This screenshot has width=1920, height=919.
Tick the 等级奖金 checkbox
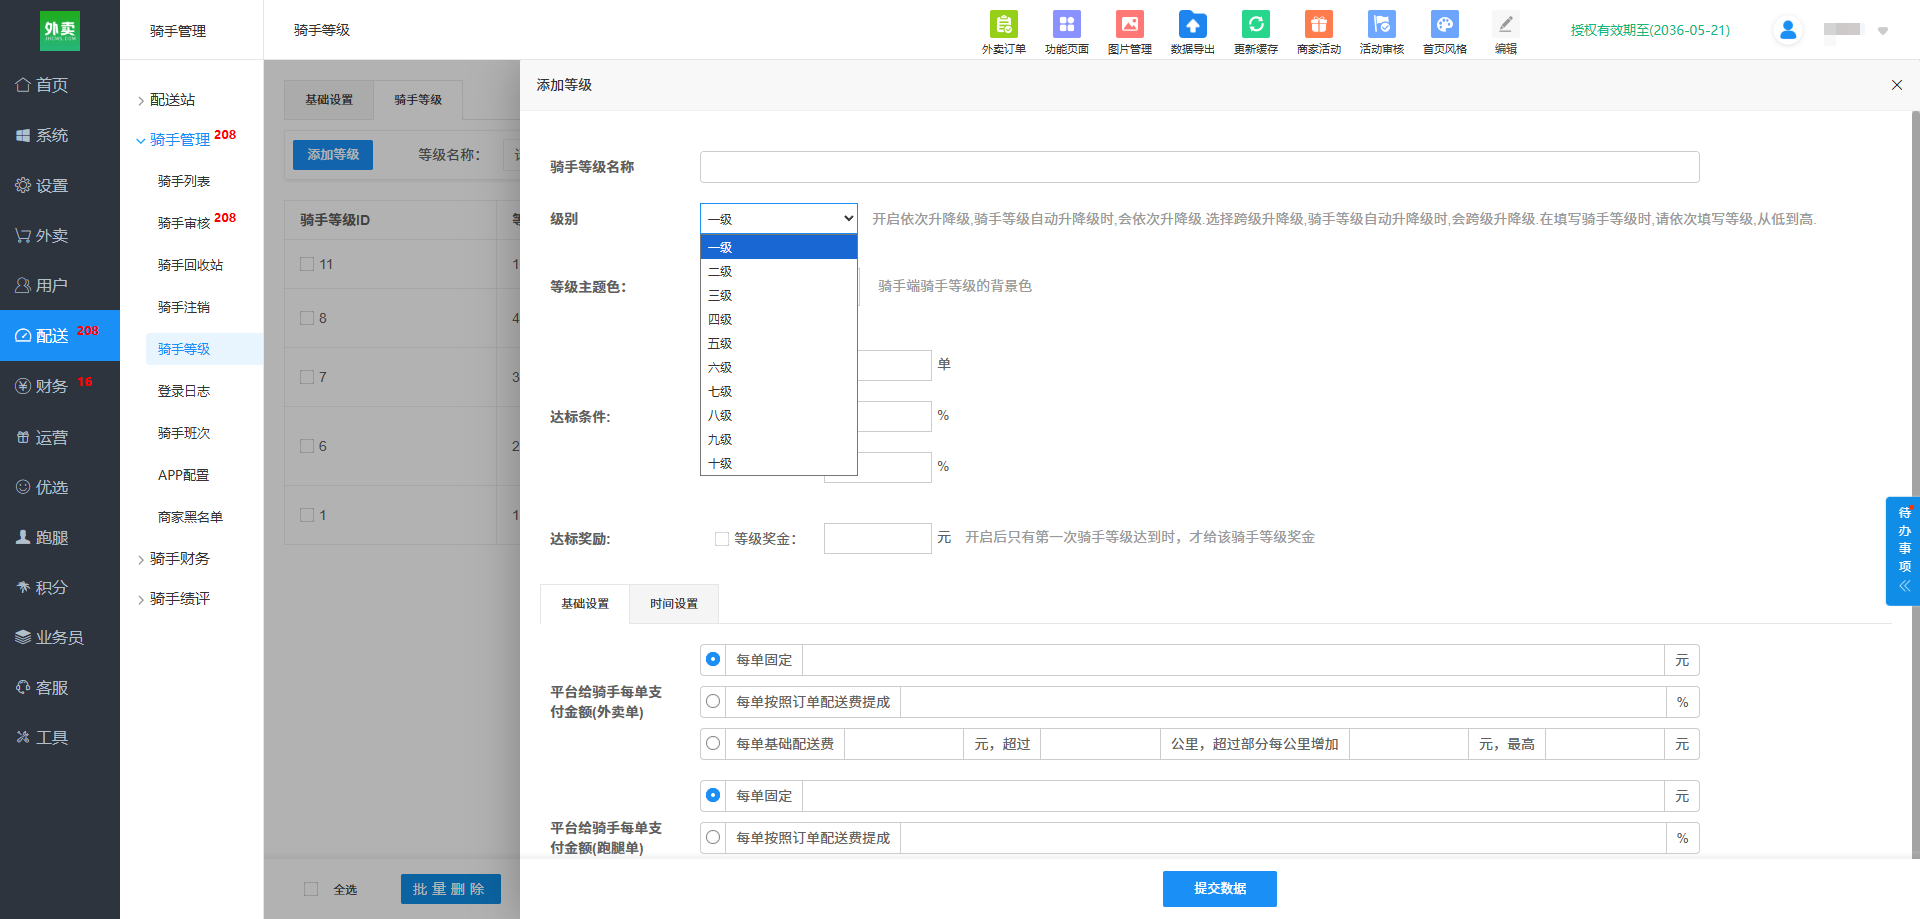722,539
